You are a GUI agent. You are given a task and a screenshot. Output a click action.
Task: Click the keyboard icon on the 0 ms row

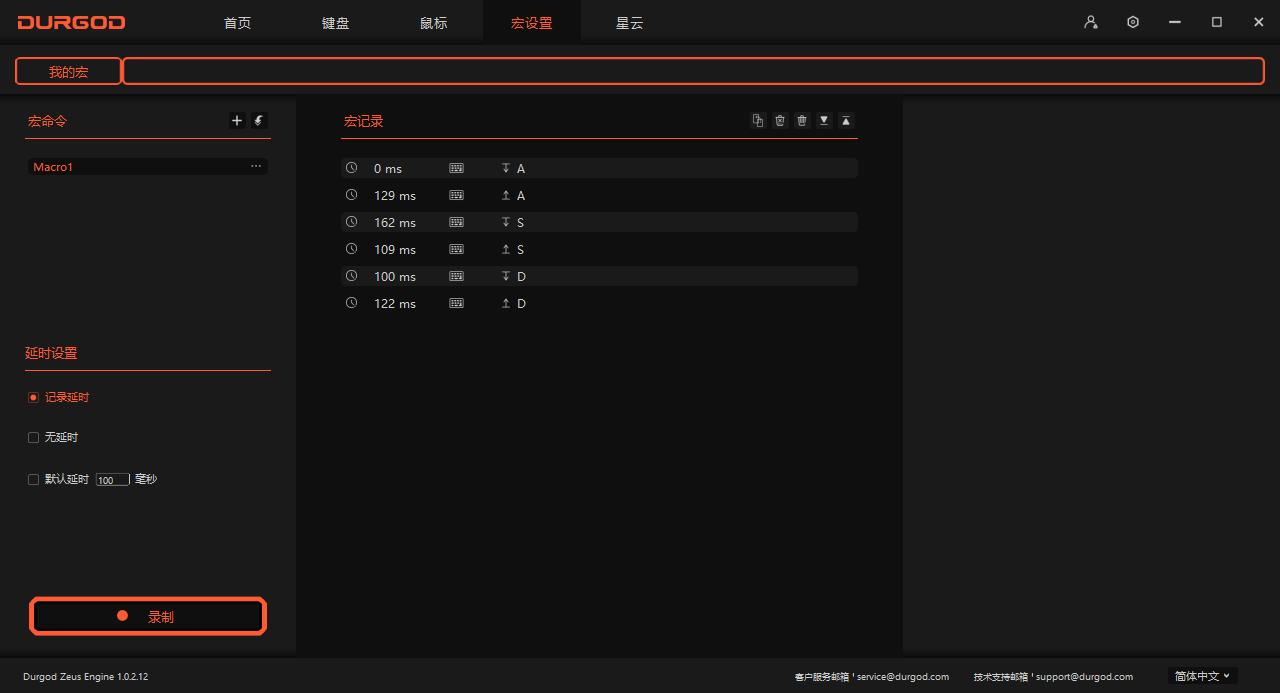(457, 168)
